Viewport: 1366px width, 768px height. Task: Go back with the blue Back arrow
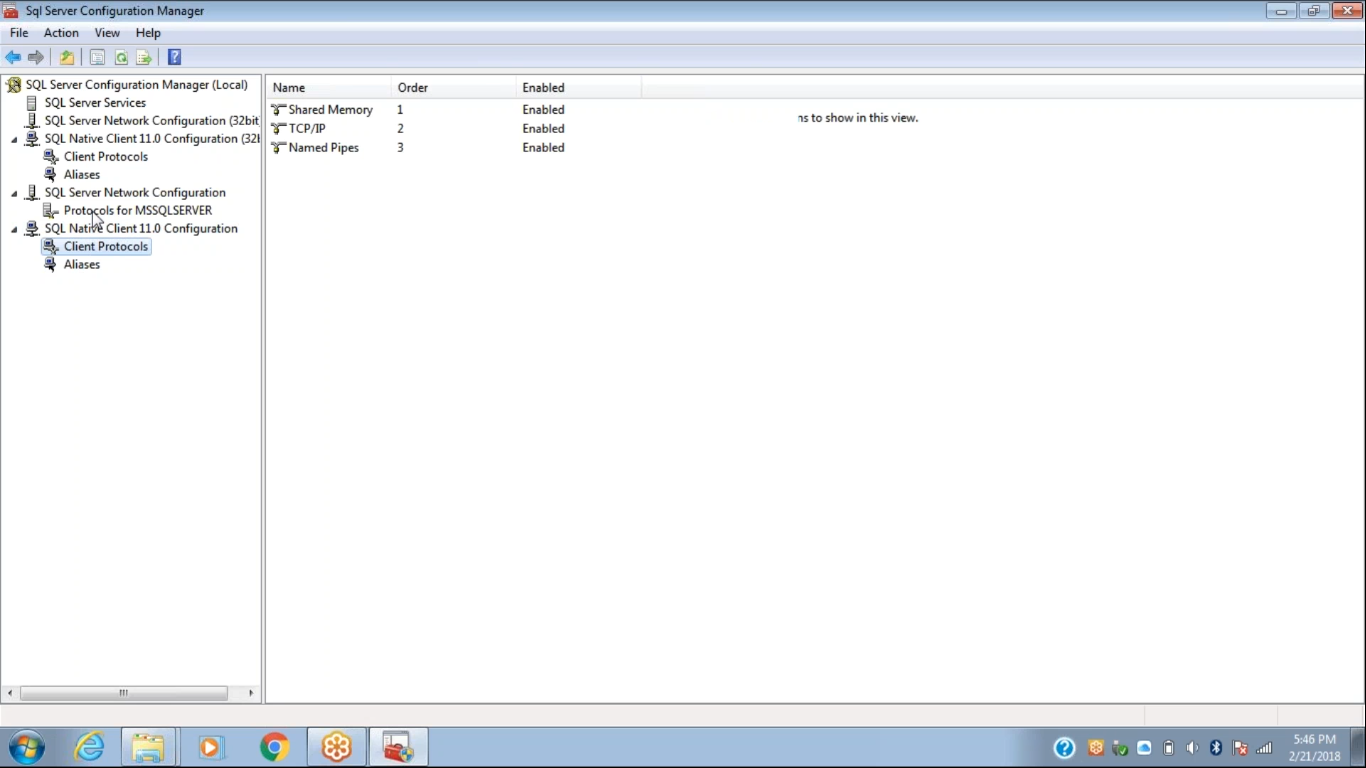click(13, 57)
